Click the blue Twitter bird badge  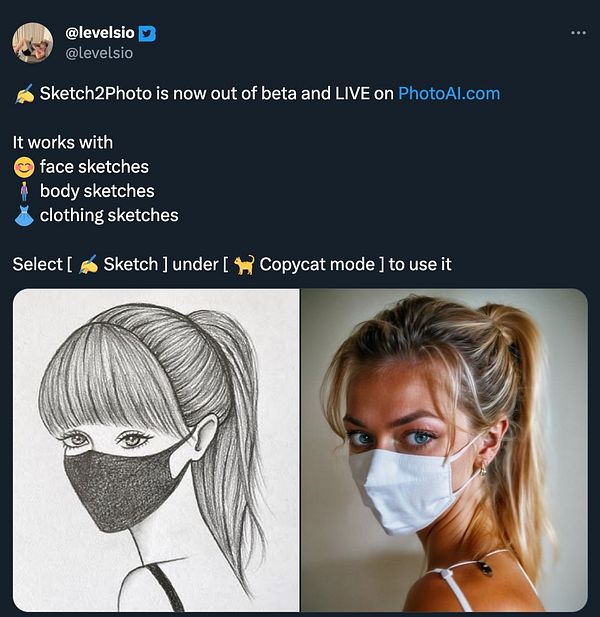[x=147, y=34]
